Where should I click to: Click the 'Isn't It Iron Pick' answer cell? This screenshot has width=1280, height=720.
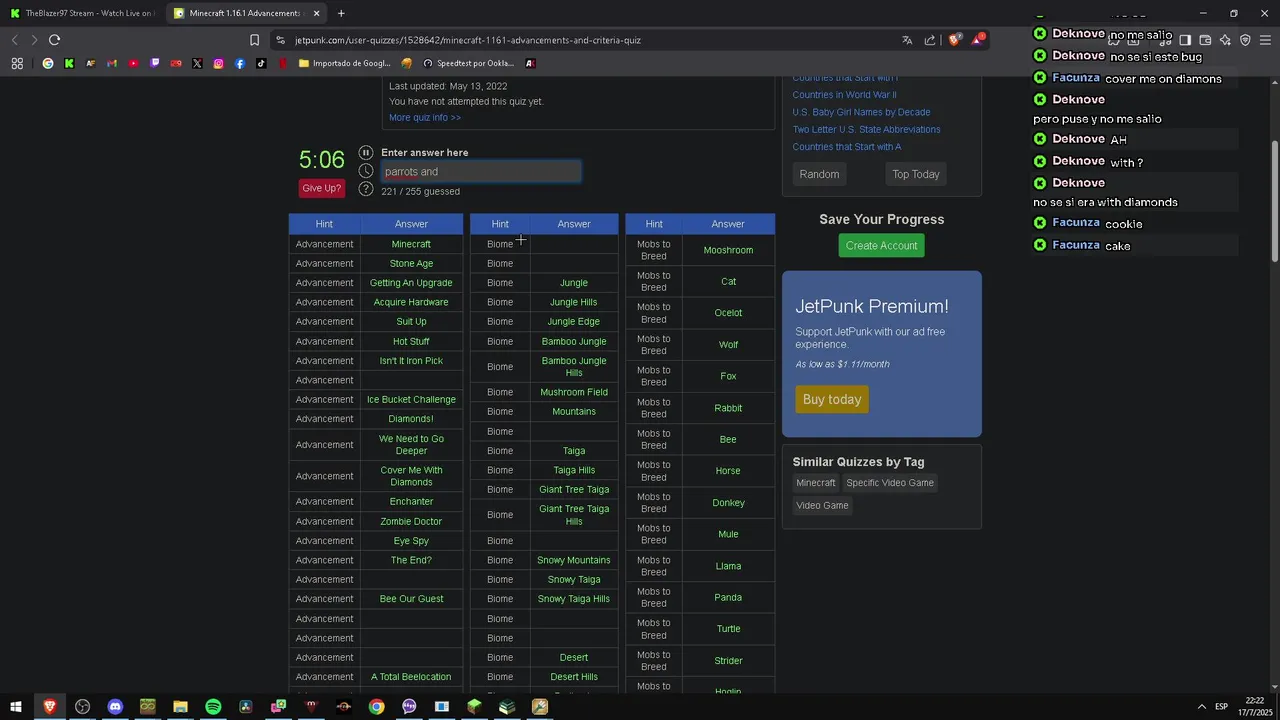tap(411, 361)
